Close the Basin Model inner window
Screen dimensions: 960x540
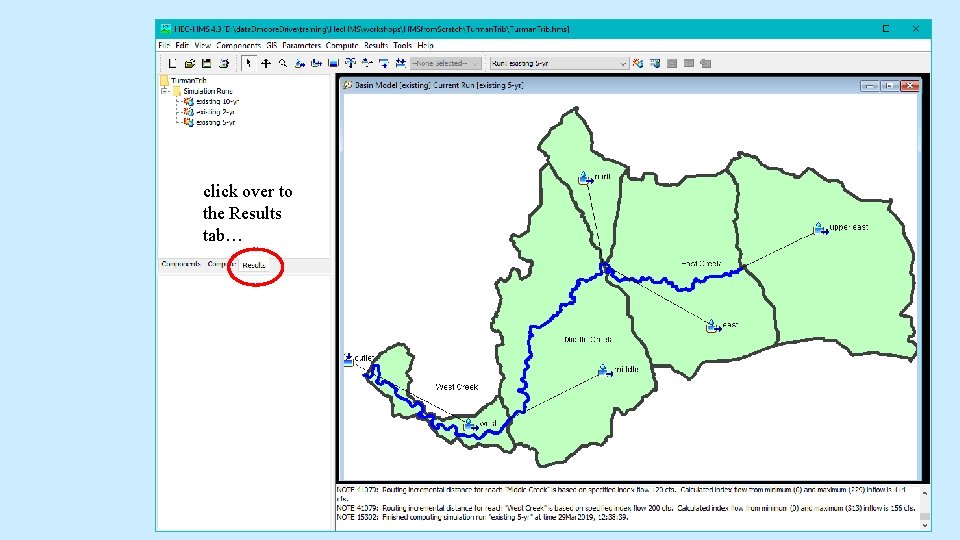tap(909, 86)
